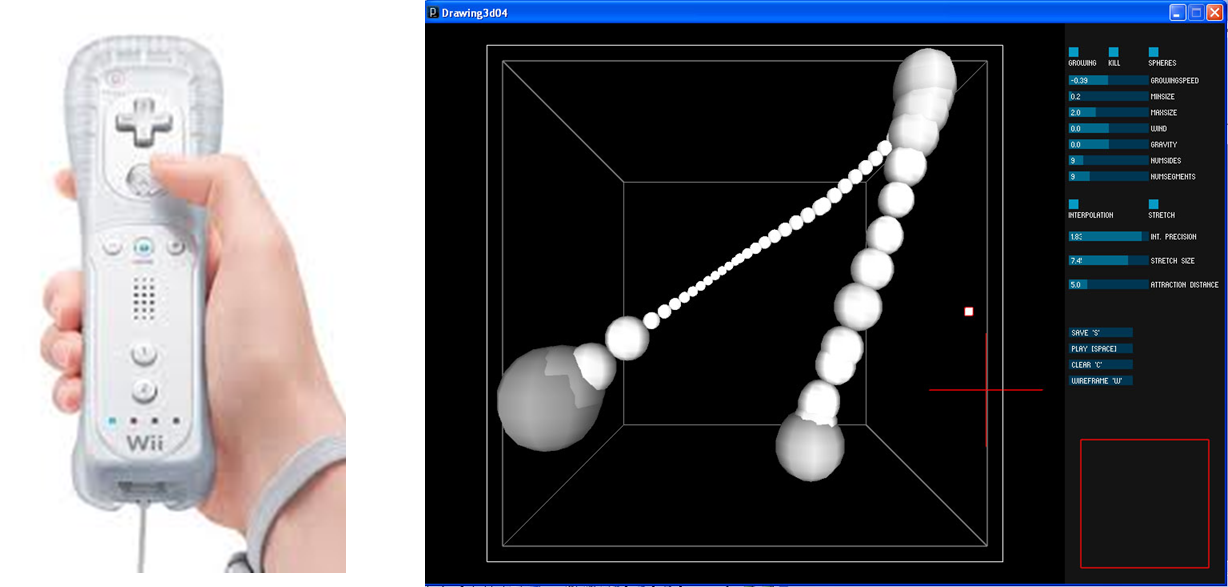Adjust the STRETCH SIZE slider

1108,260
